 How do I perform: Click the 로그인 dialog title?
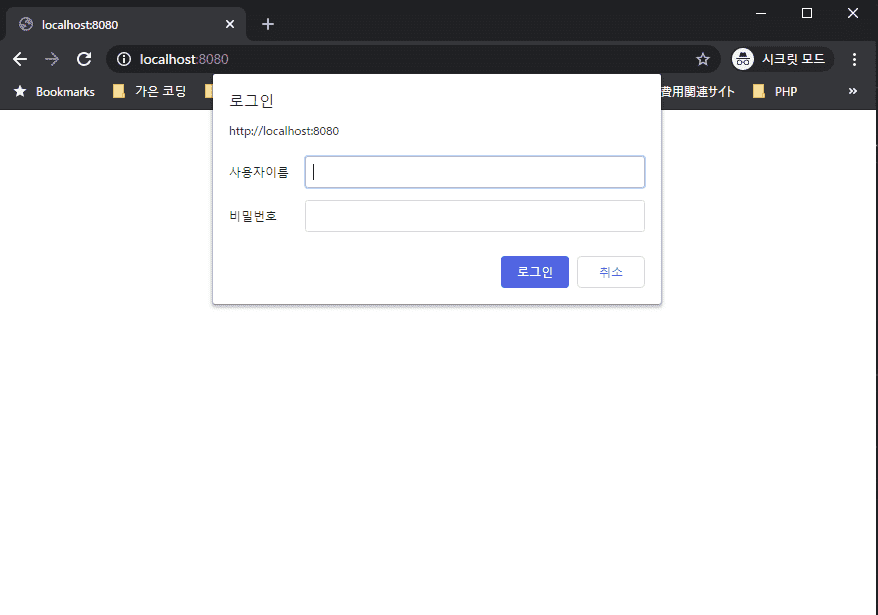251,101
